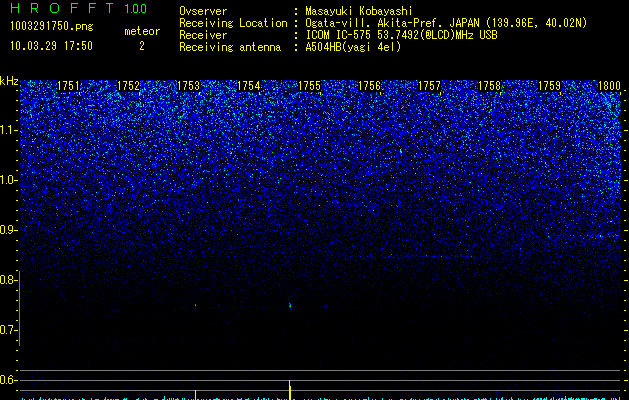Click the 1757 time marker
This screenshot has width=629, height=400.
(430, 86)
